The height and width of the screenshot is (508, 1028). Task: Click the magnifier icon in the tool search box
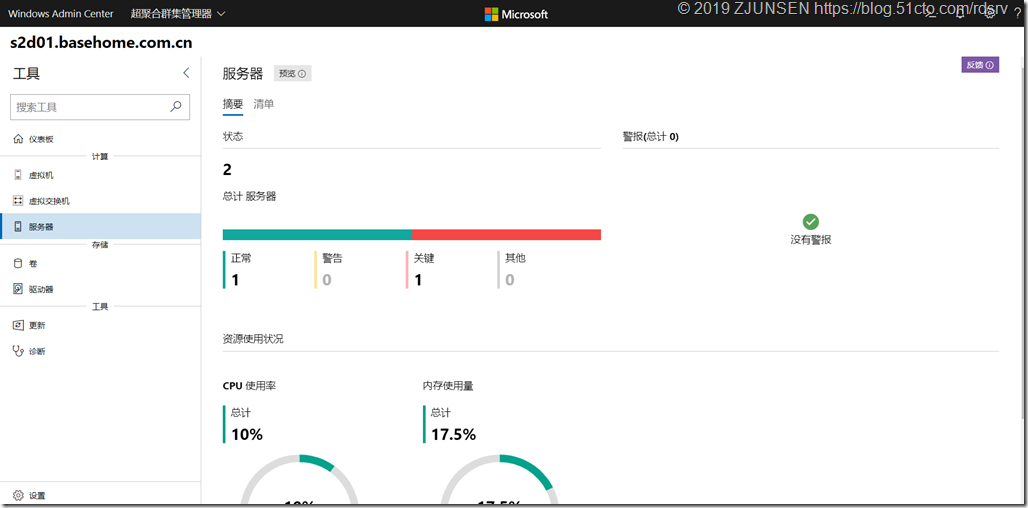pyautogui.click(x=176, y=107)
